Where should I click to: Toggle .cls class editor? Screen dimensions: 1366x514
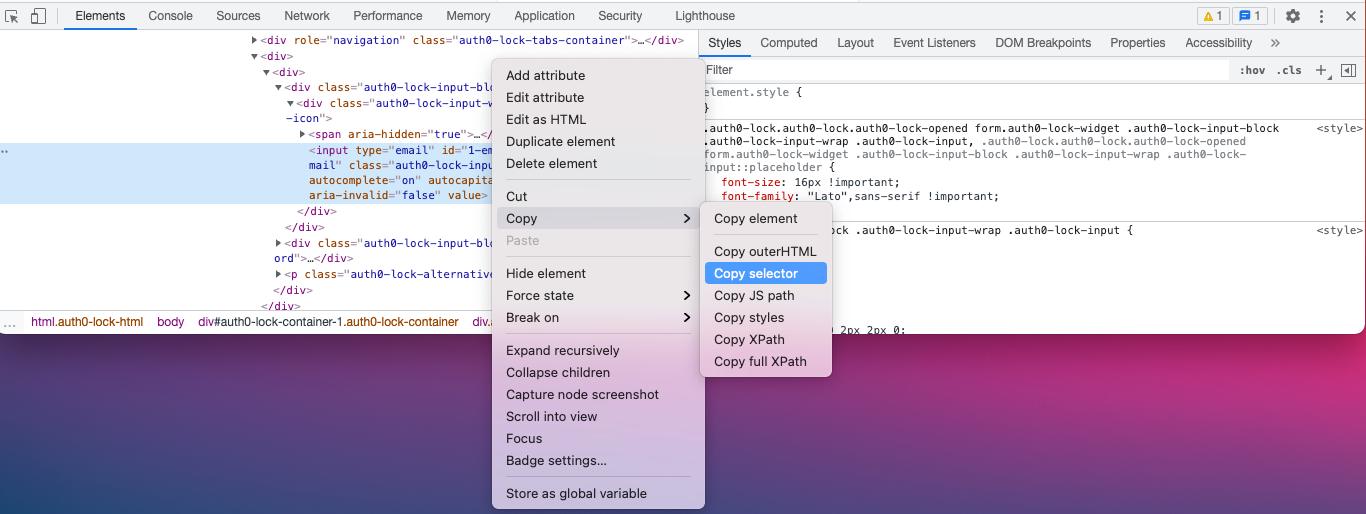[1289, 70]
